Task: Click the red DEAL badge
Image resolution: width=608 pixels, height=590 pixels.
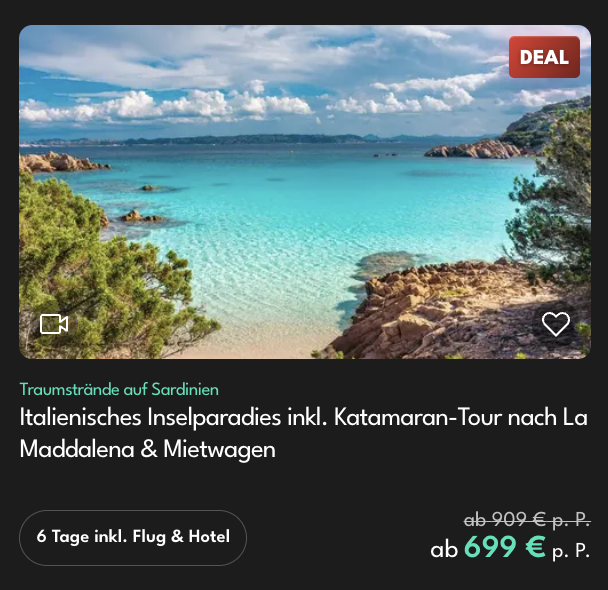Action: coord(544,57)
